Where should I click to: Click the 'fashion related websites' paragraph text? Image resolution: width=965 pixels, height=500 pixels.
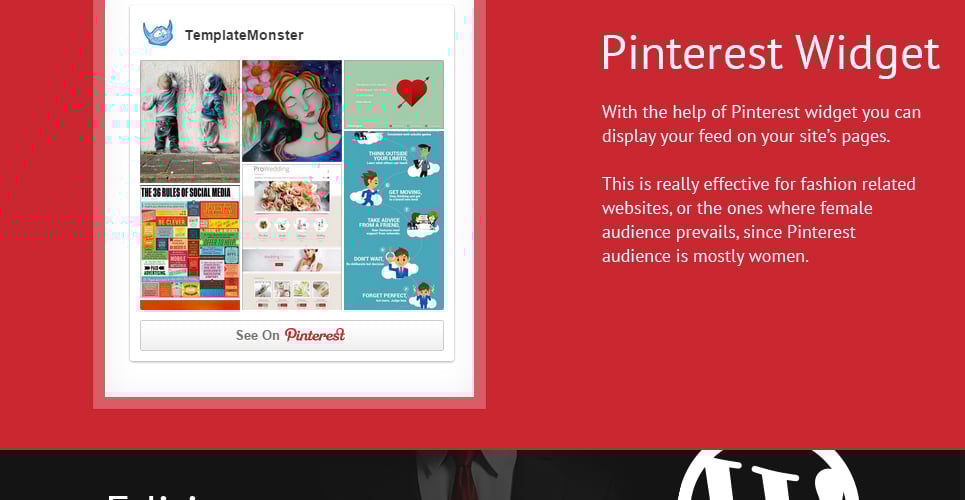click(x=759, y=220)
